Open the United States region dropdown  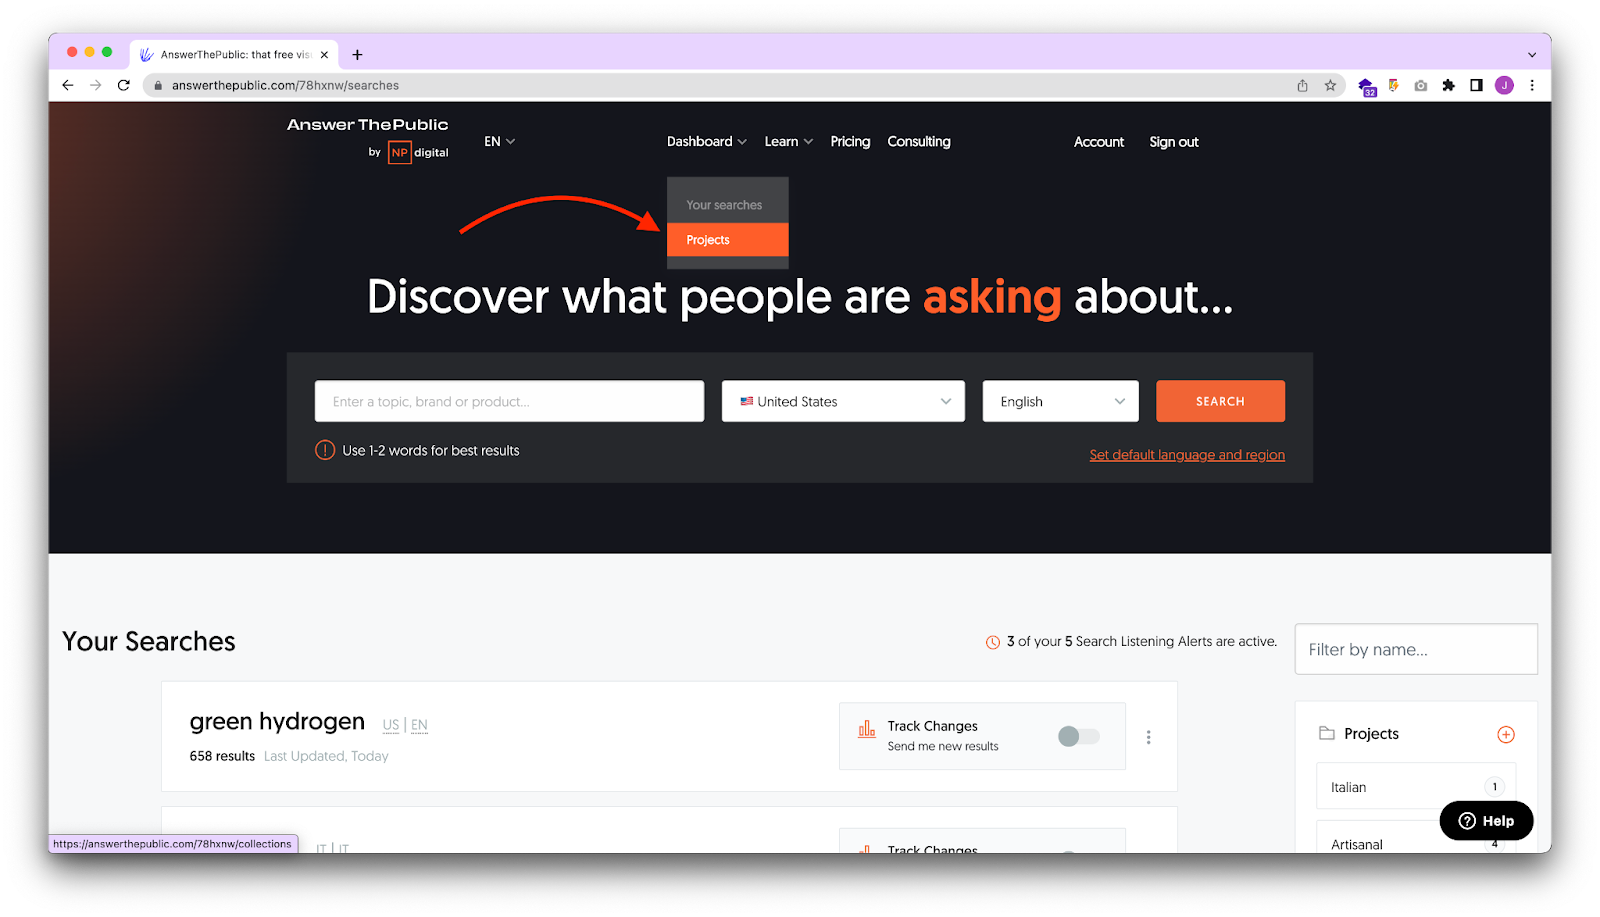pos(843,401)
